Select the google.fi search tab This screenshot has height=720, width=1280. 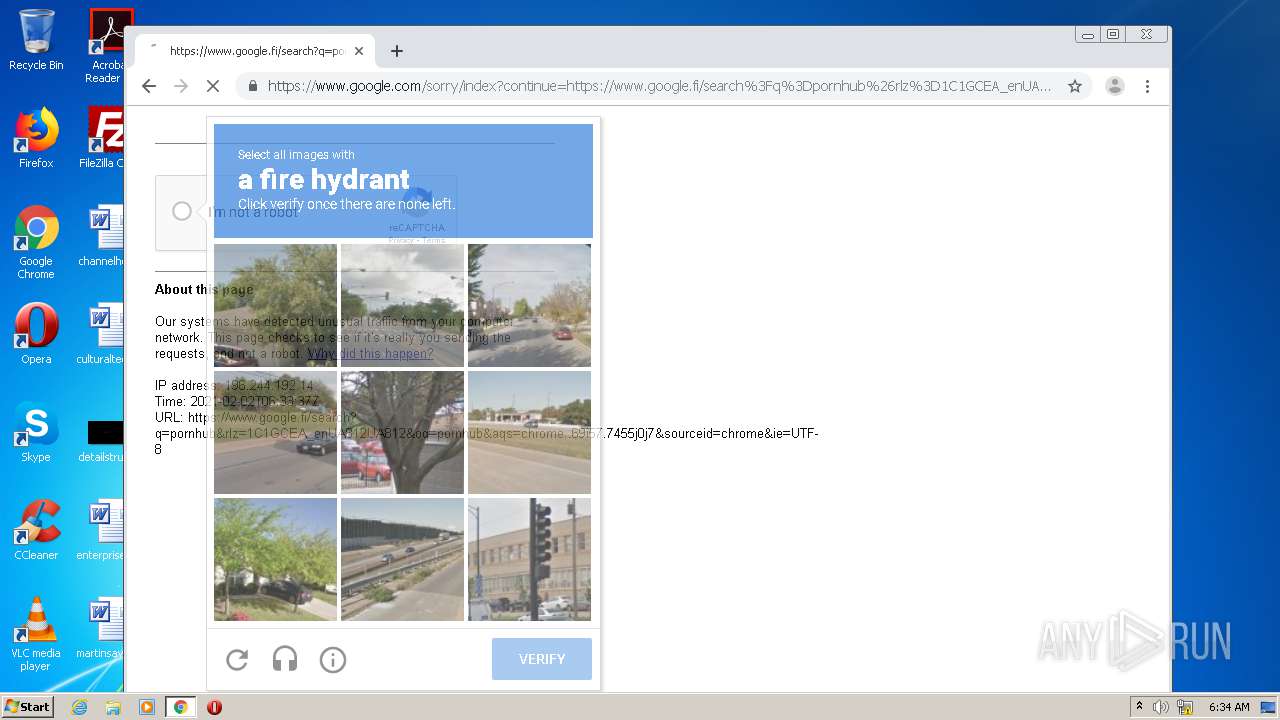pos(255,51)
